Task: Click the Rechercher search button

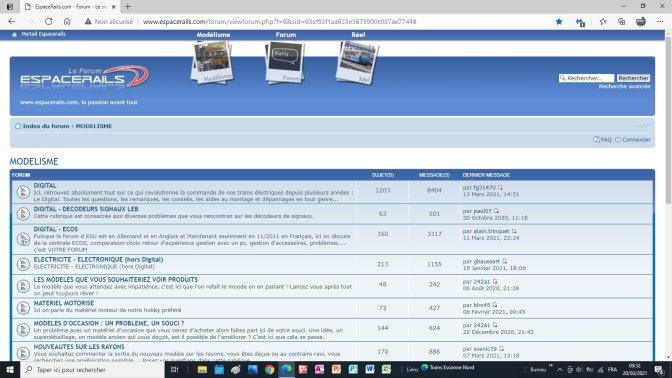Action: click(x=633, y=78)
